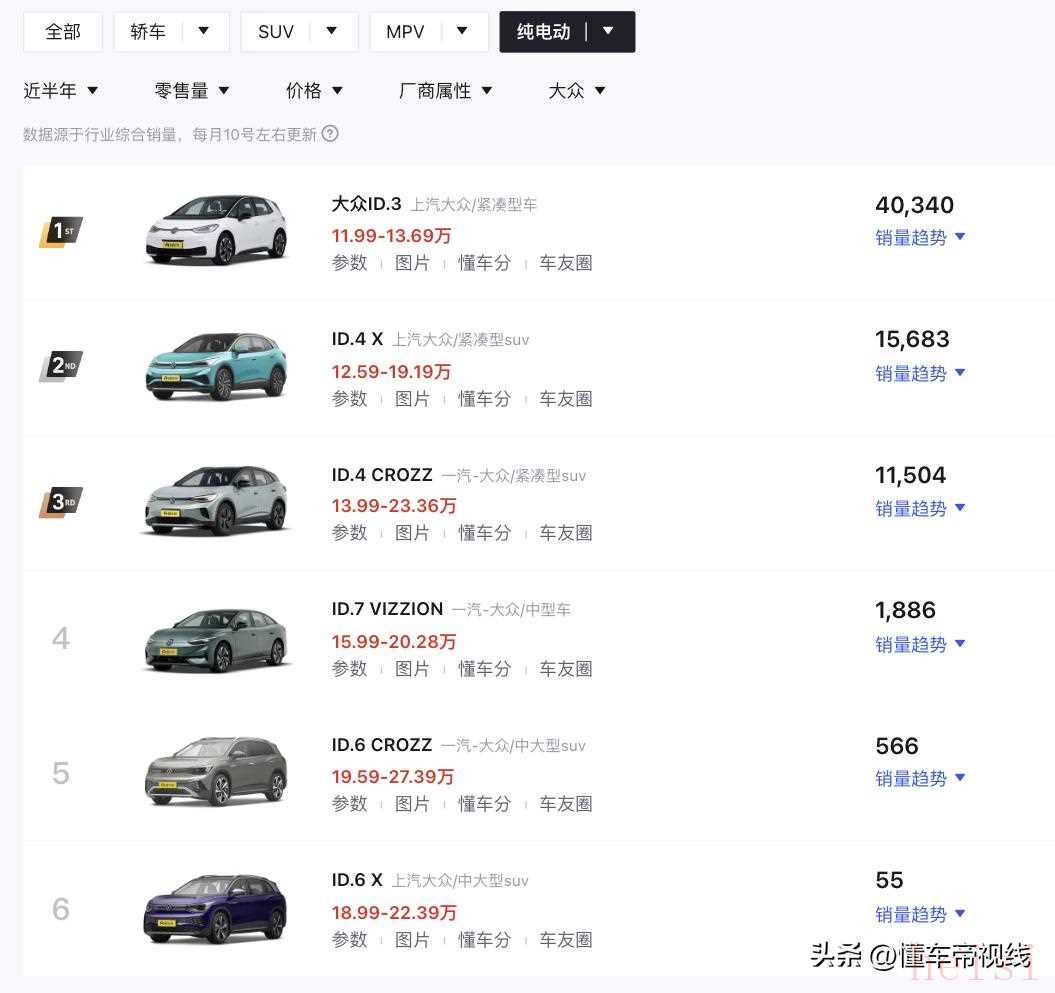Open 参数 for ID.4 CROZZ

(x=349, y=533)
